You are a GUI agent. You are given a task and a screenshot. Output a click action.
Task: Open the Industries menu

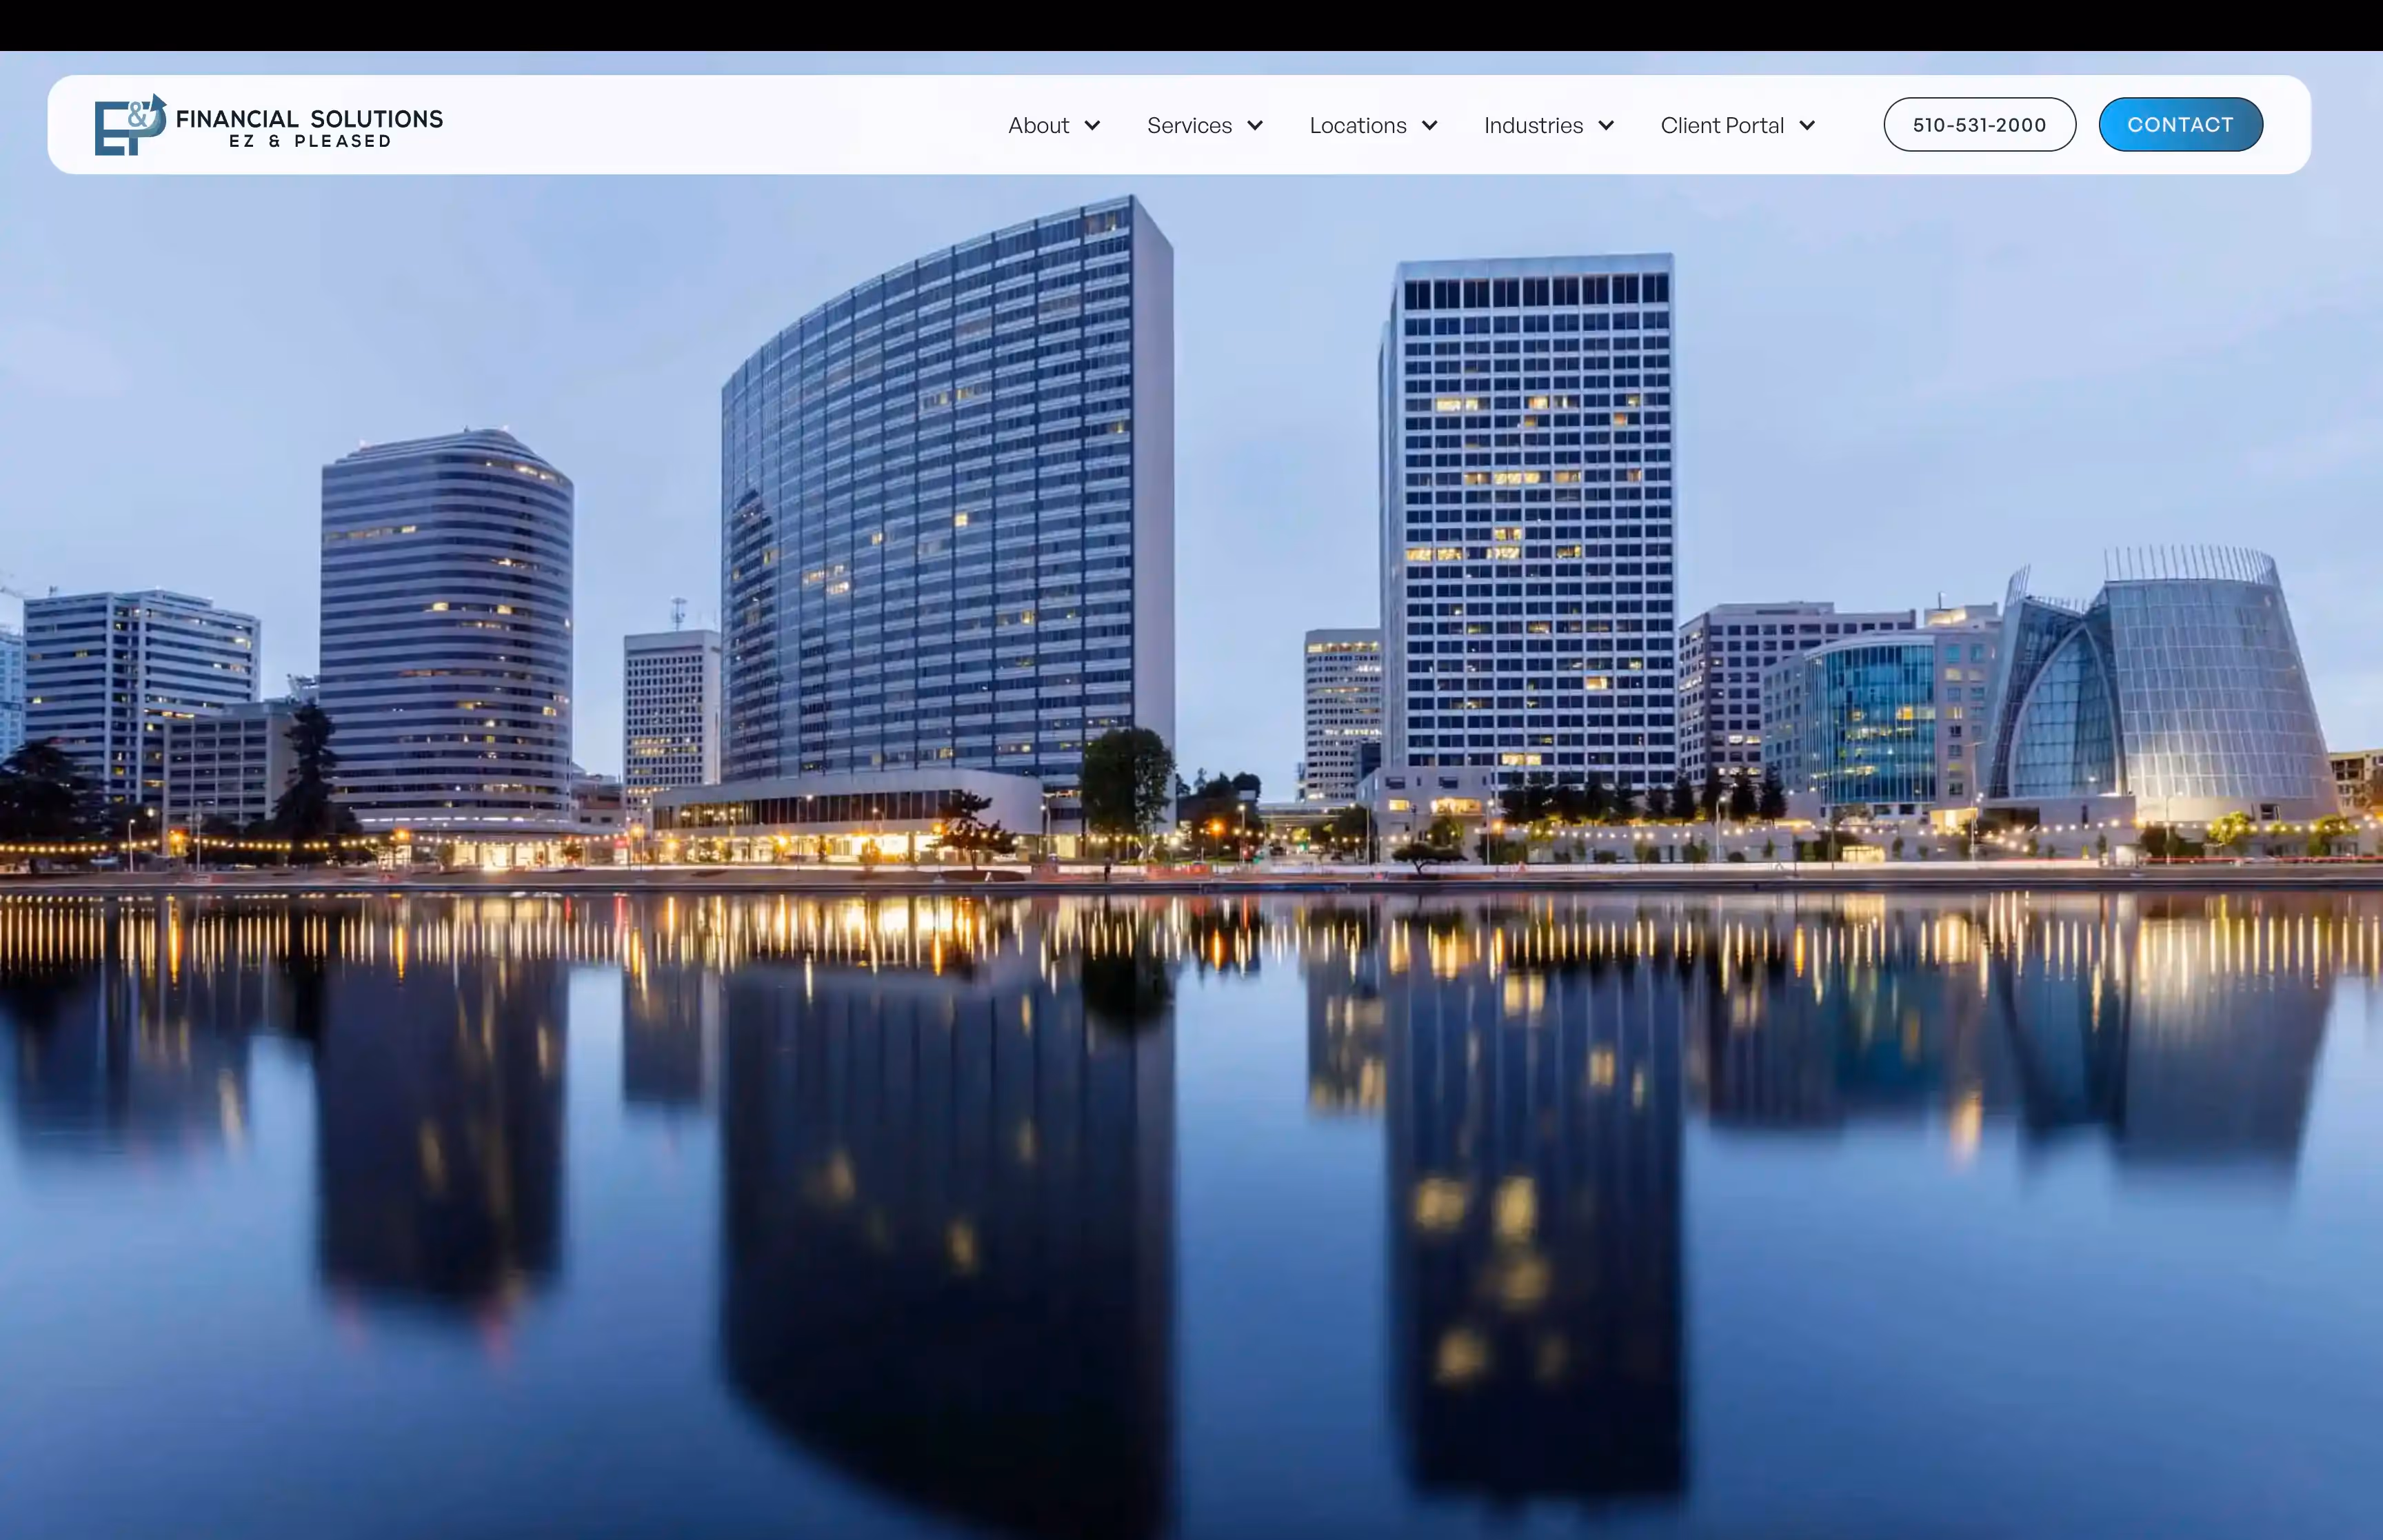tap(1533, 126)
